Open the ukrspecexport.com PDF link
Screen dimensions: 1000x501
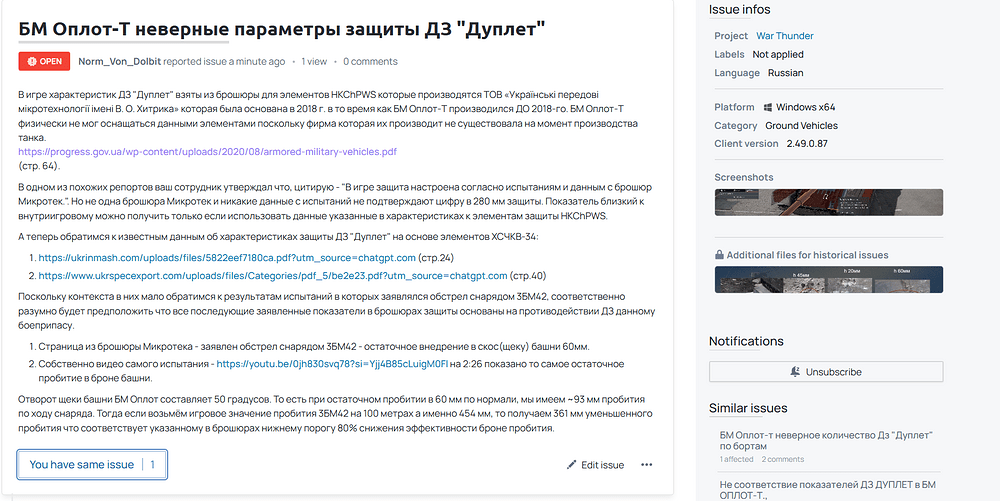[x=273, y=276]
